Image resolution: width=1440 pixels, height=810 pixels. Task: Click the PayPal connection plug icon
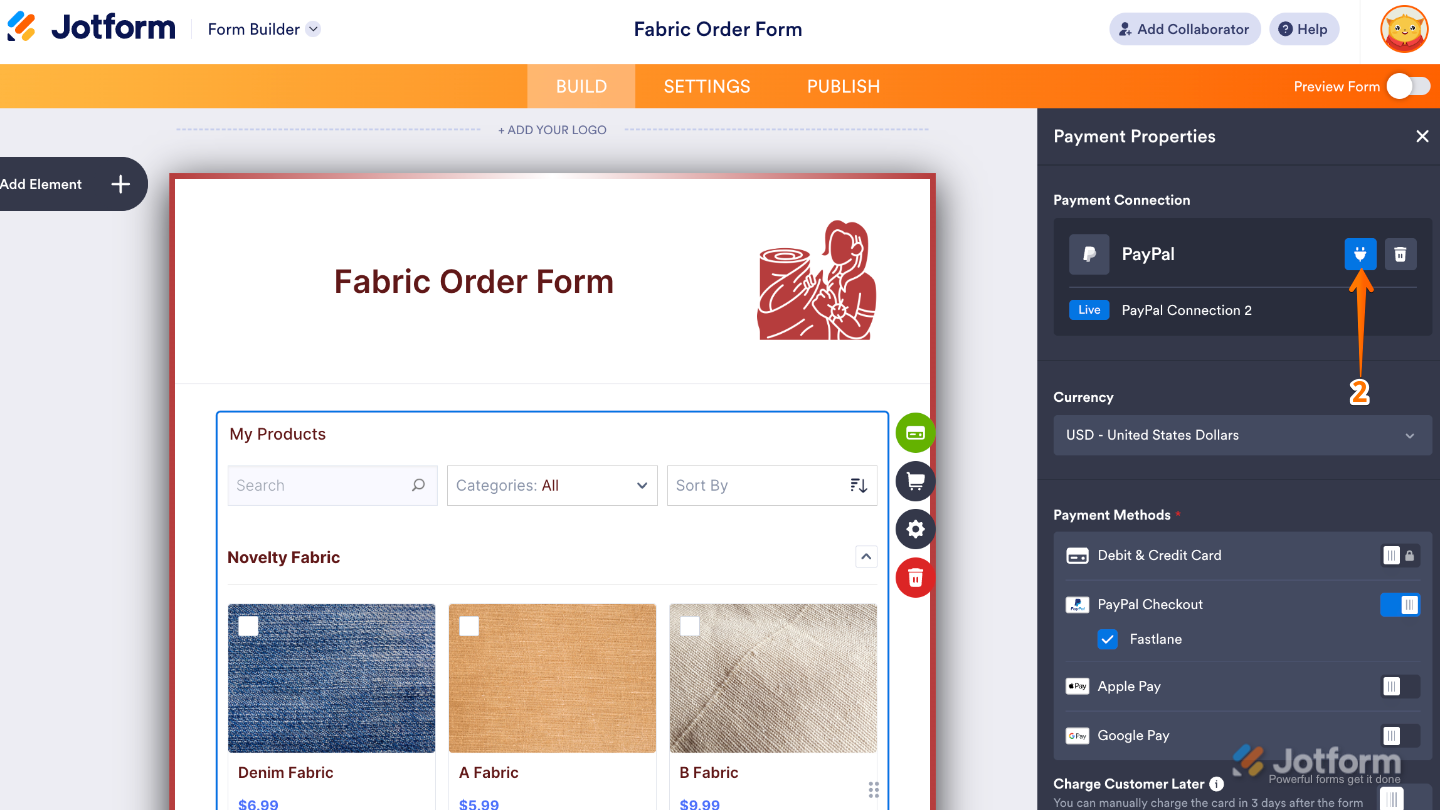click(x=1360, y=254)
